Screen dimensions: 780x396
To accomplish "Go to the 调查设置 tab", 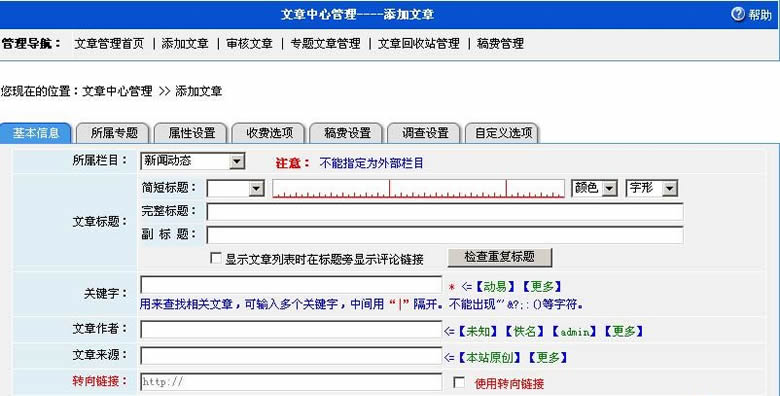I will [x=425, y=133].
